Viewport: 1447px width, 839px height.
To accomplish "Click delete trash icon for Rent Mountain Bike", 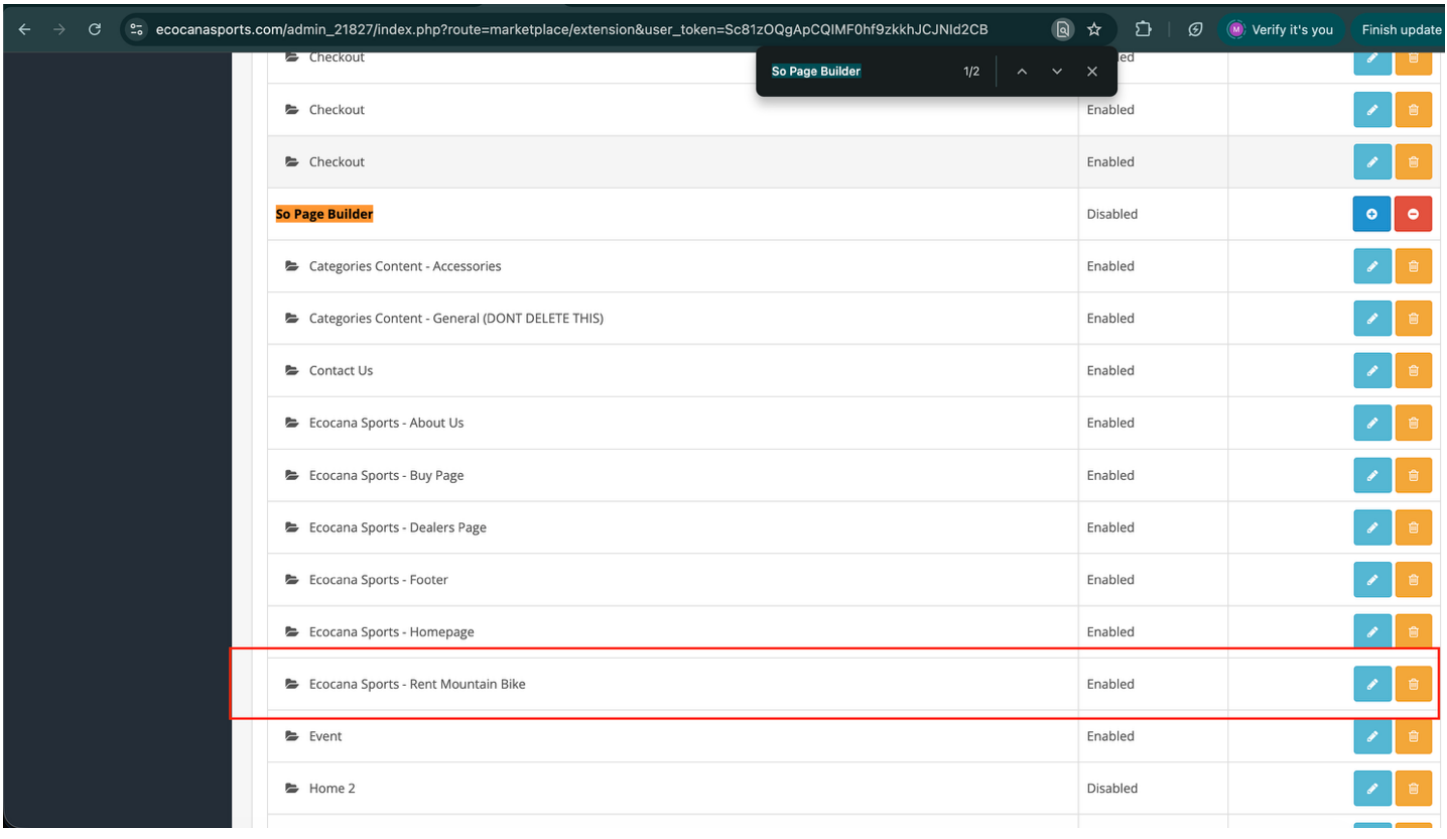I will (x=1413, y=684).
